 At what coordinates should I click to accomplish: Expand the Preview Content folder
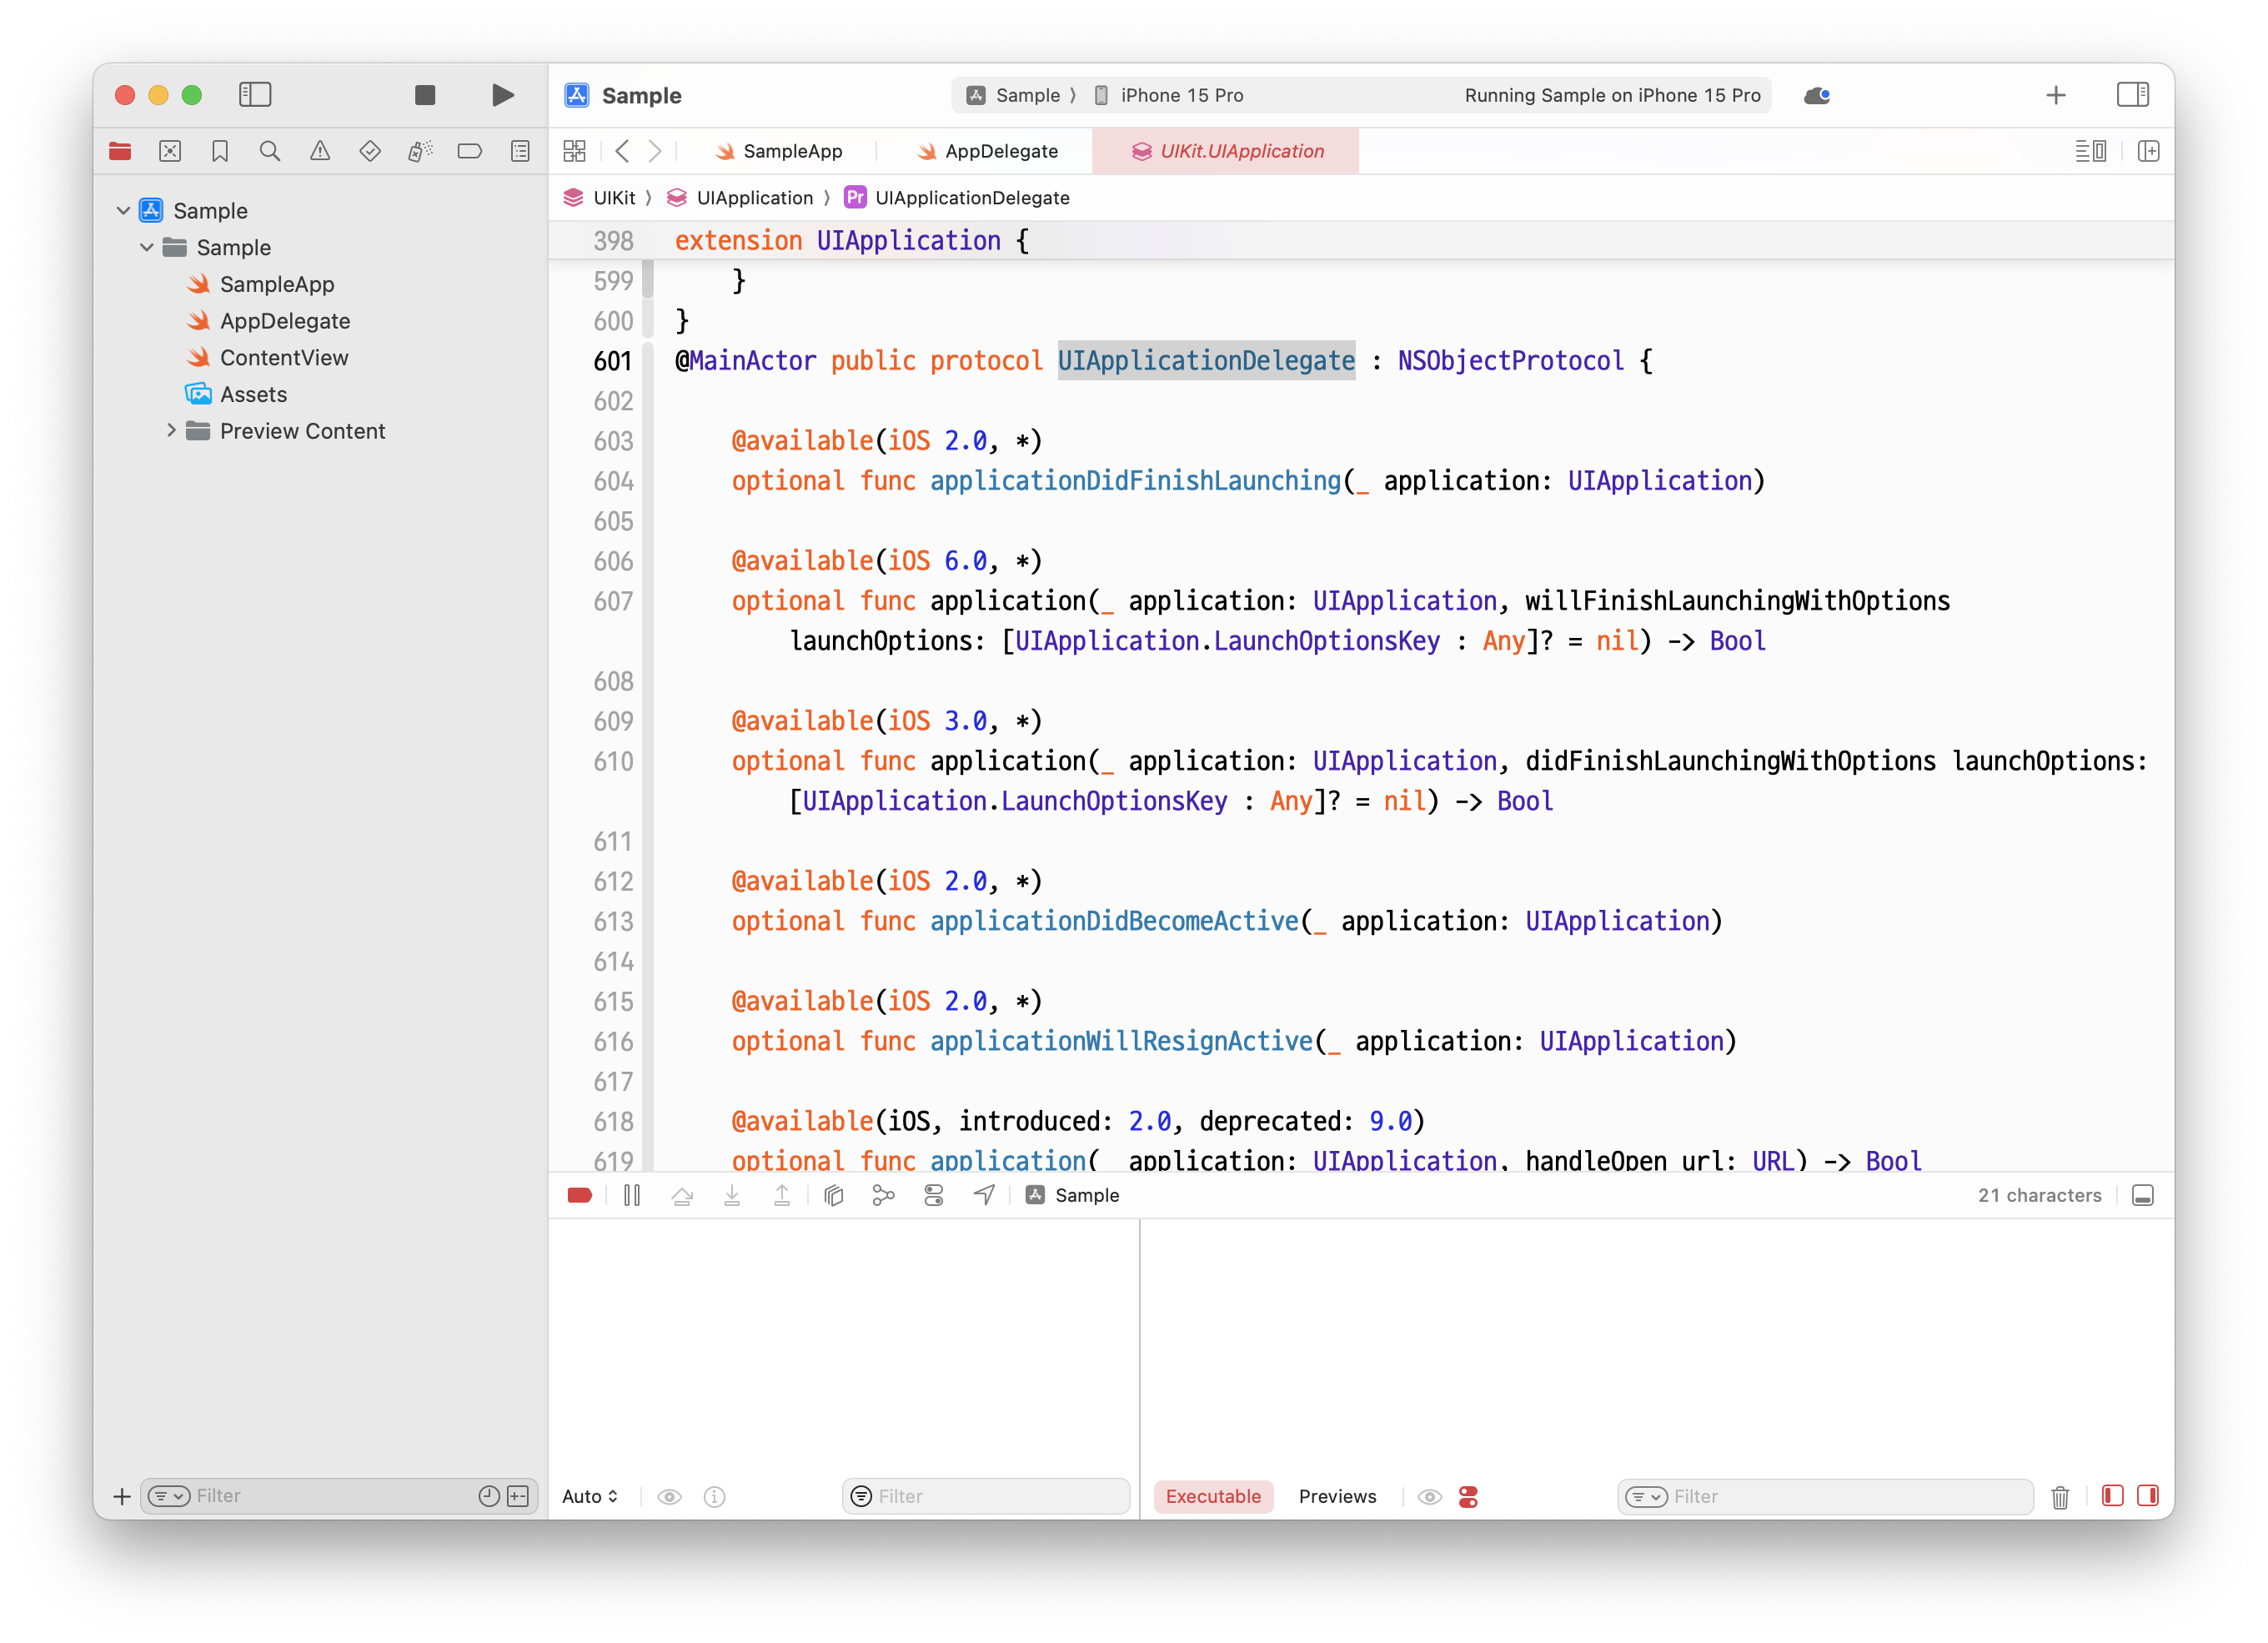(171, 431)
